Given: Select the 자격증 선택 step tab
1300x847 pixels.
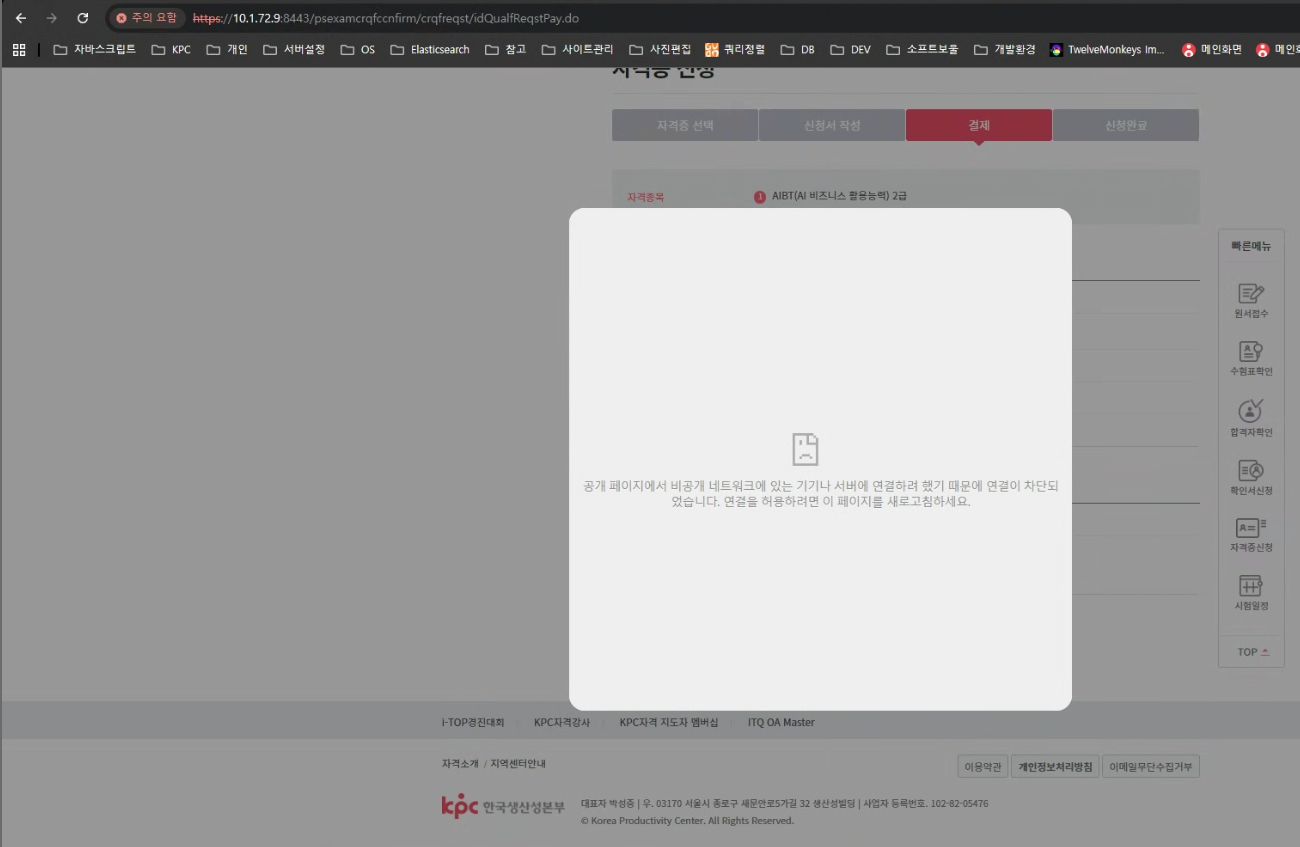Looking at the screenshot, I should coord(685,125).
